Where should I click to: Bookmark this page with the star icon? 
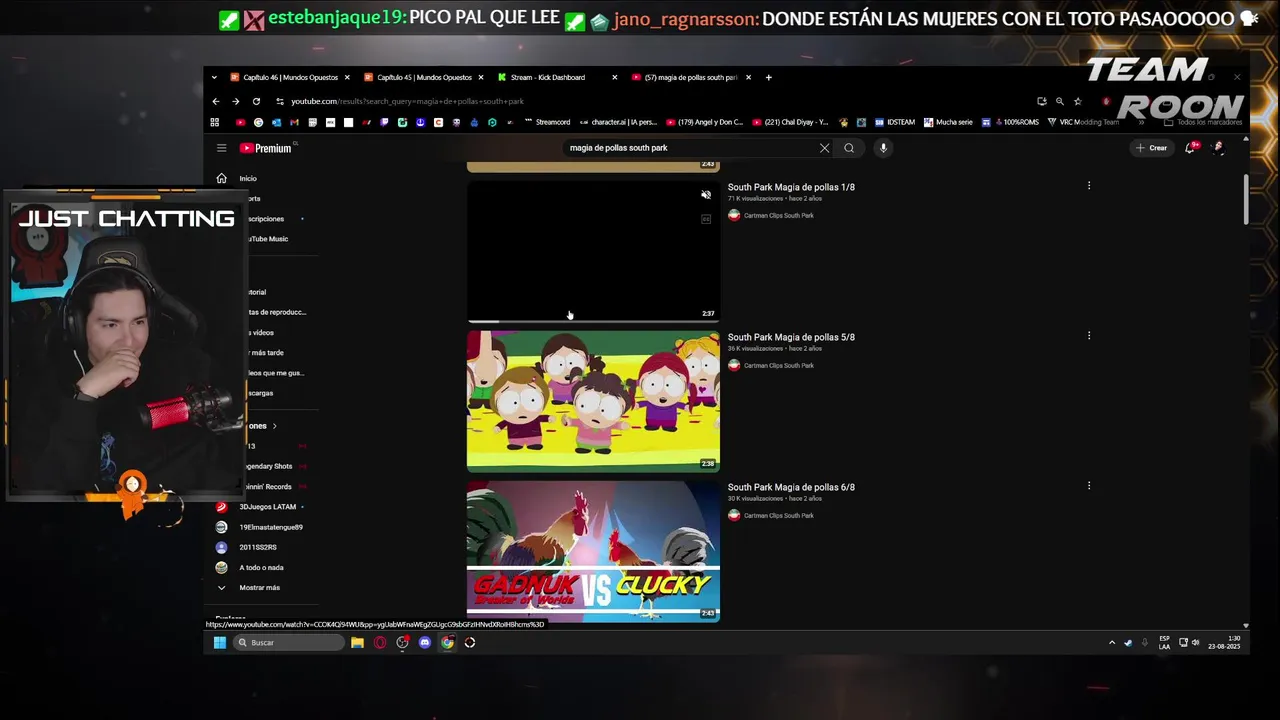click(1077, 101)
